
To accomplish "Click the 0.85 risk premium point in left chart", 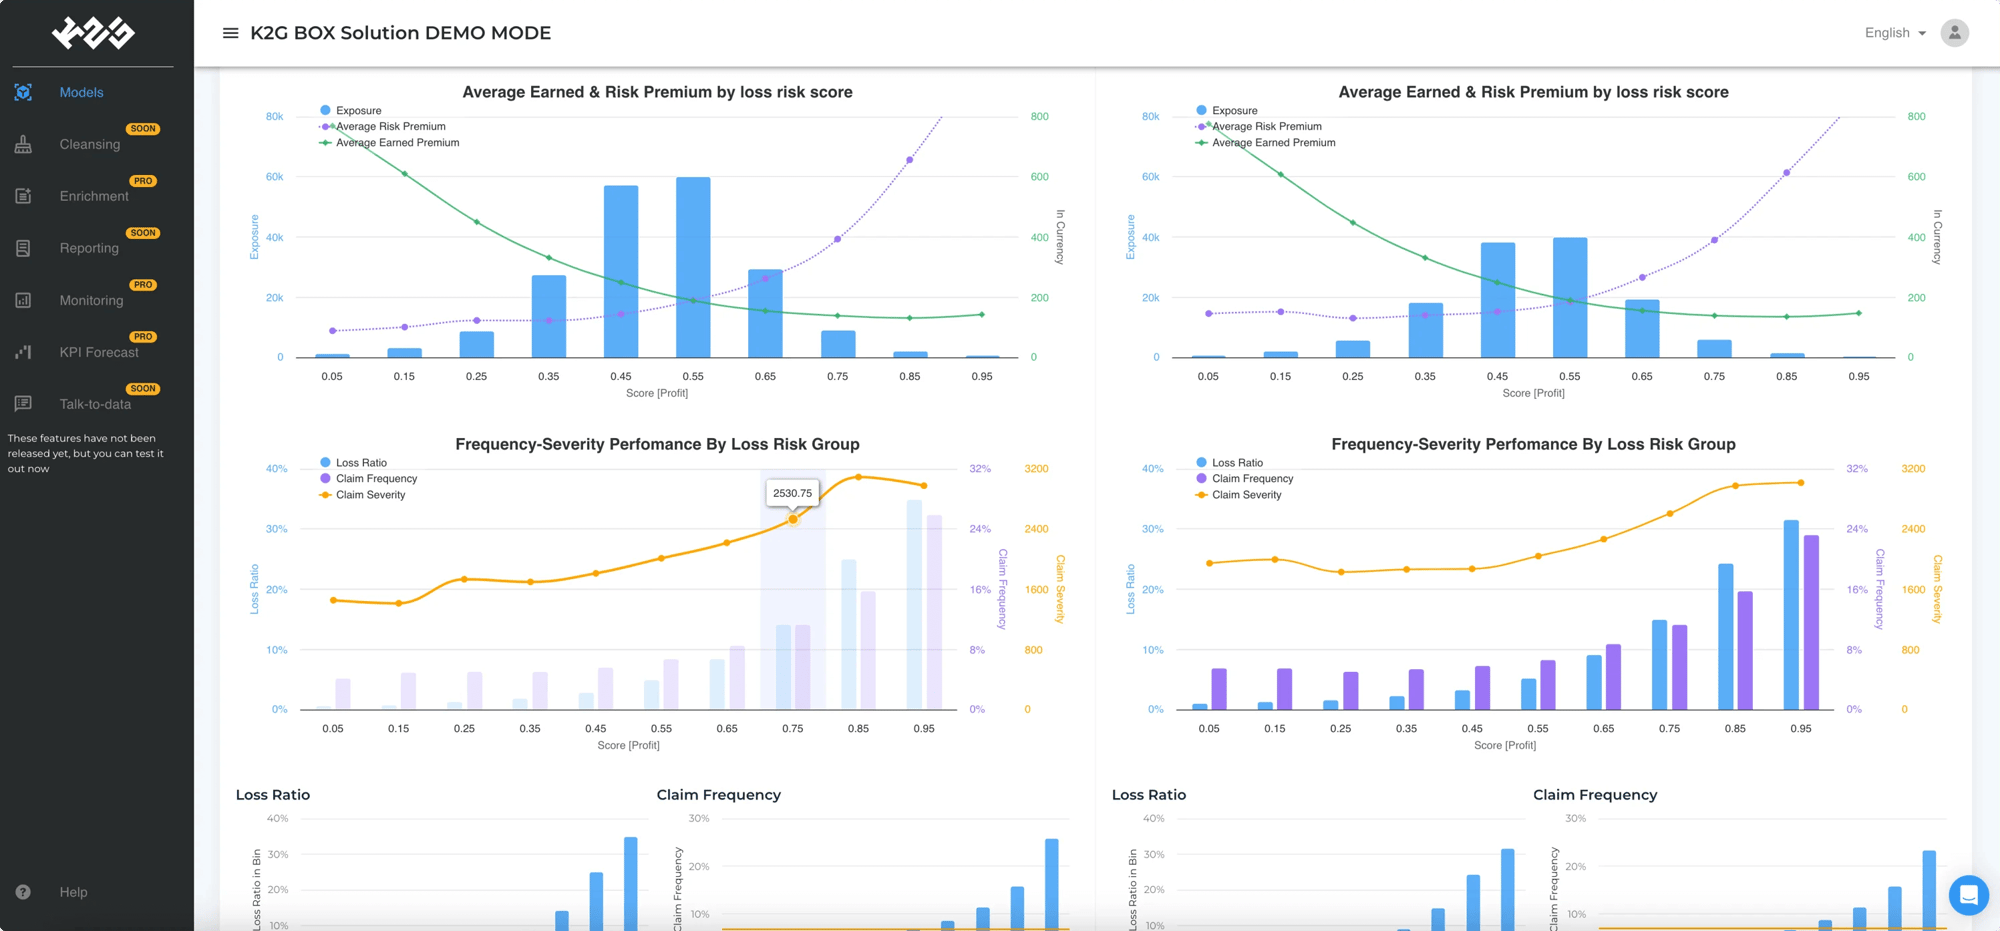I will click(x=909, y=160).
